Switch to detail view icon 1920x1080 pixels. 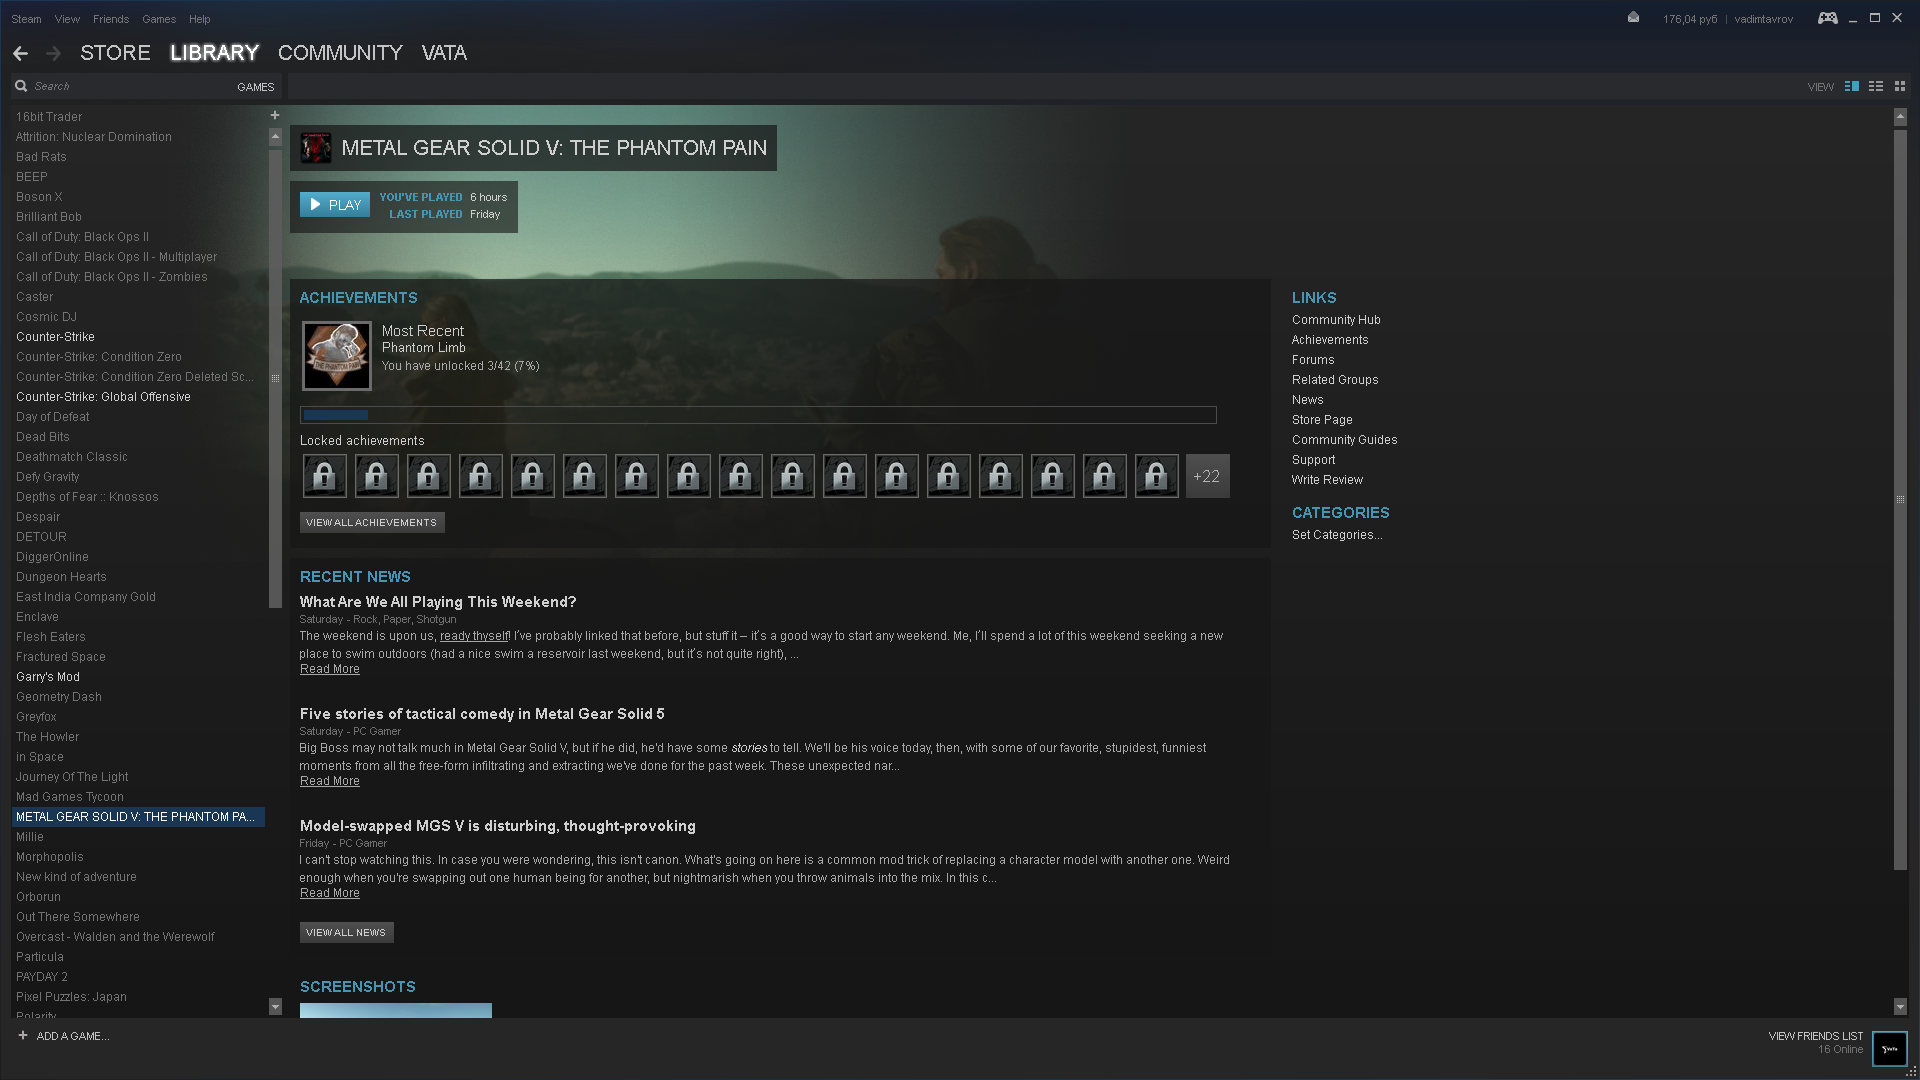click(1852, 86)
